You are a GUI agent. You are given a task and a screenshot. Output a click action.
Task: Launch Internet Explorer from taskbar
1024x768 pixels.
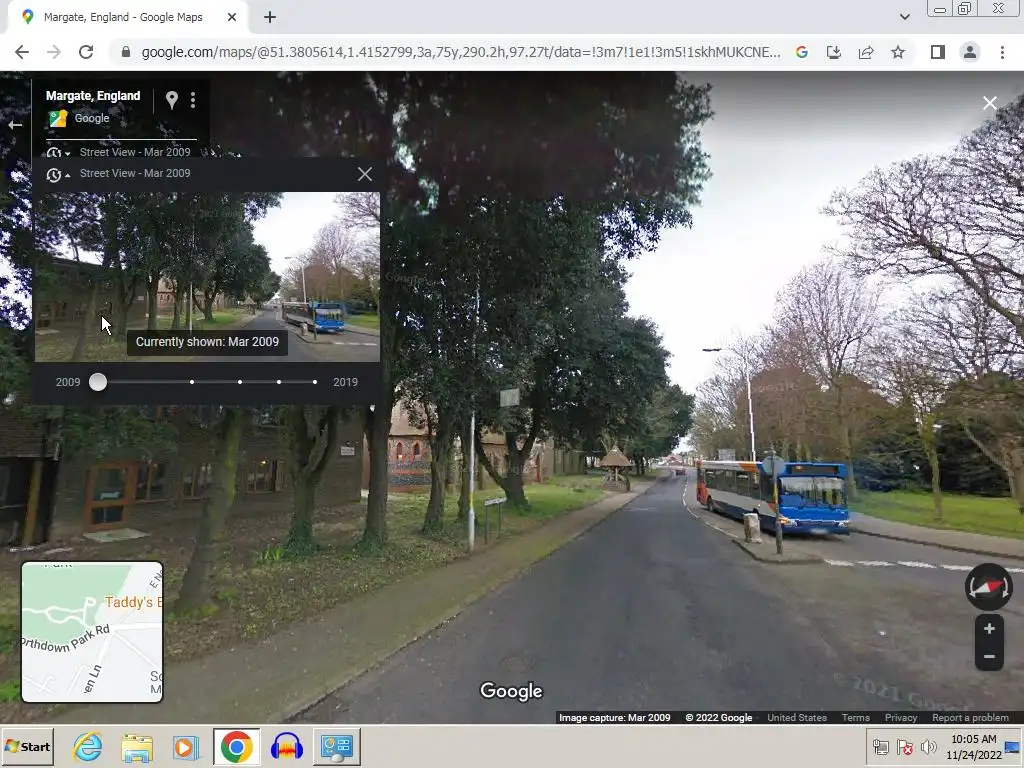coord(88,747)
